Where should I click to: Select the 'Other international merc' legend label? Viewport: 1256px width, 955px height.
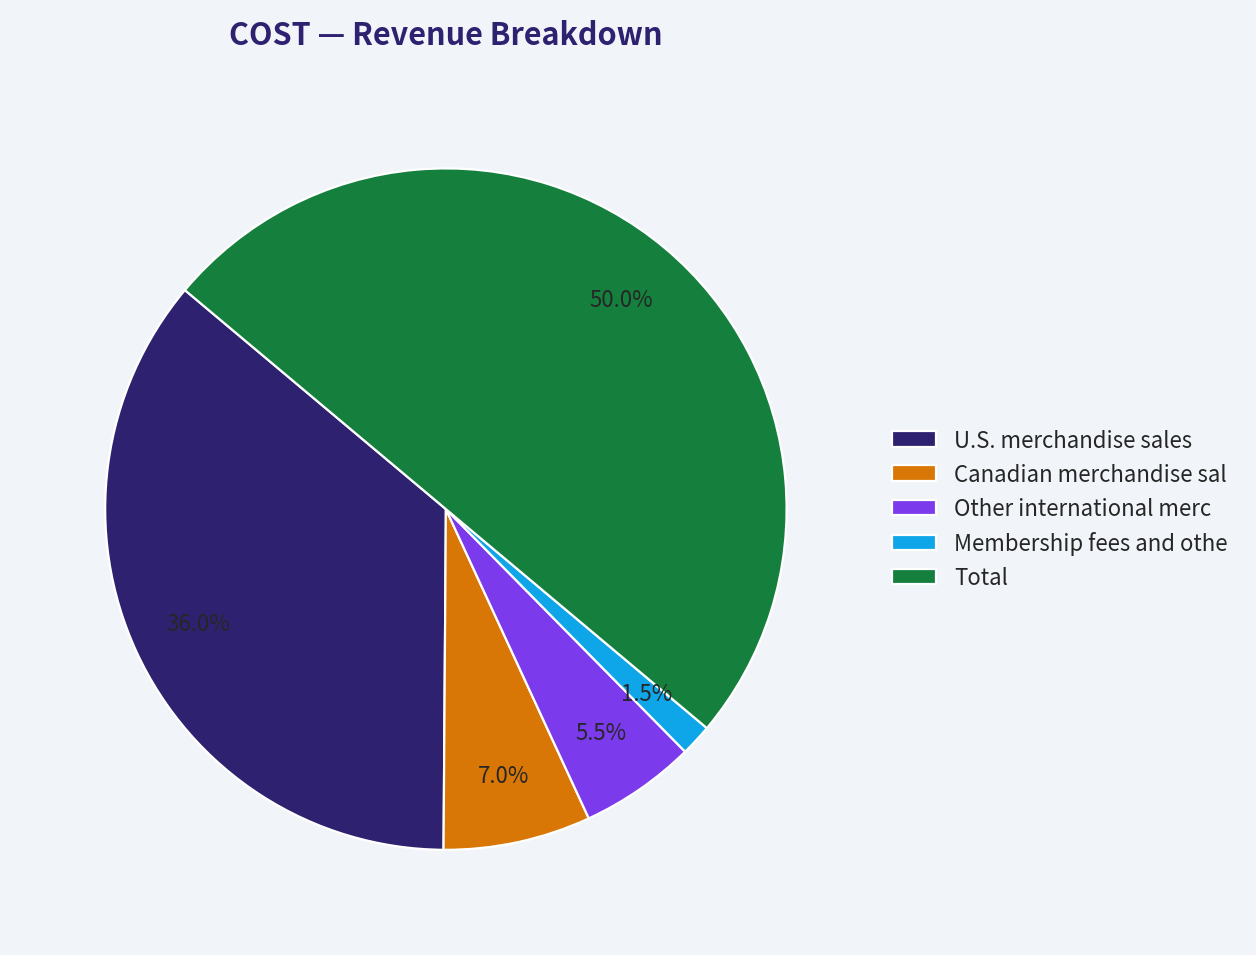point(1082,508)
